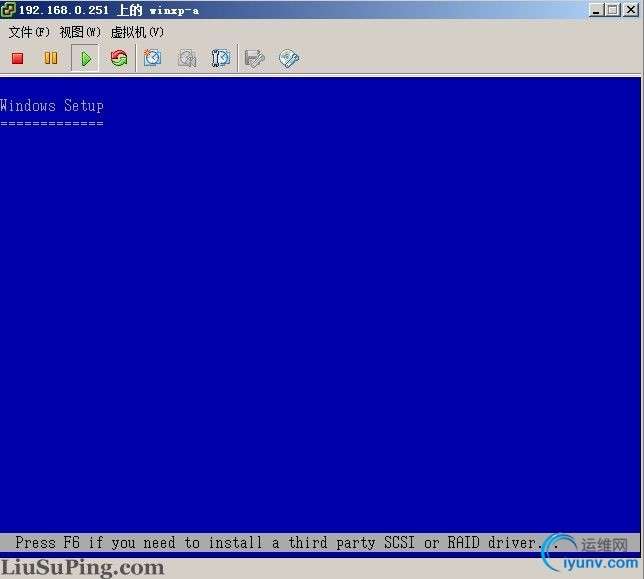Close the winxp-a console window

pos(631,10)
